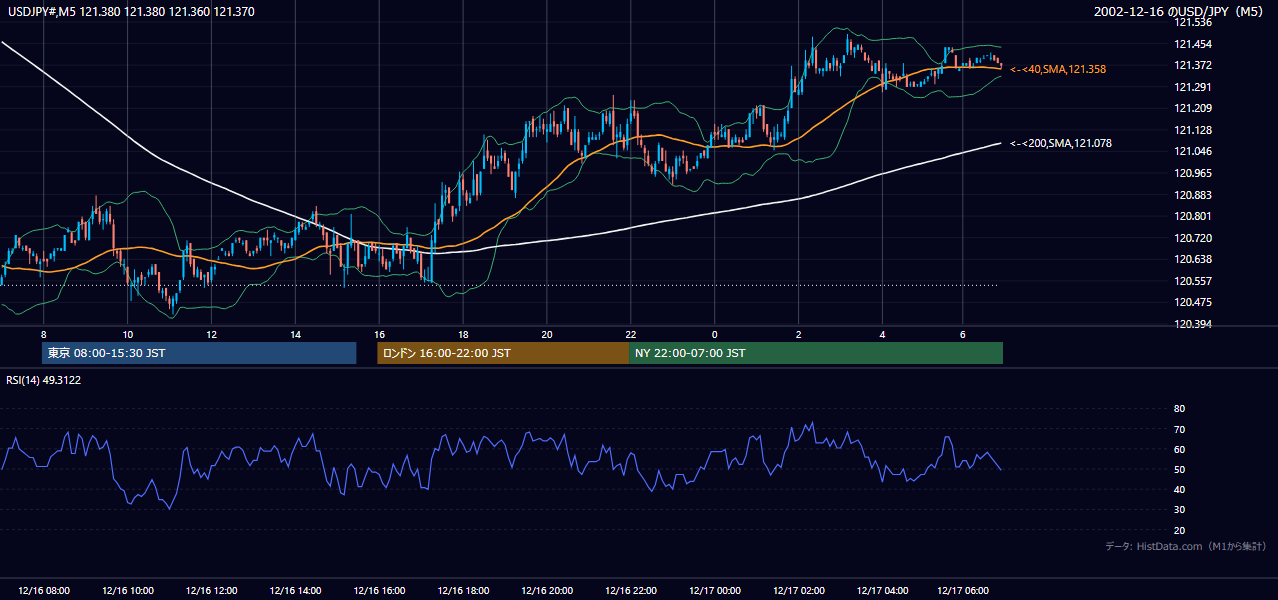Click price axis value 121.209
The width and height of the screenshot is (1278, 600).
coord(1192,108)
